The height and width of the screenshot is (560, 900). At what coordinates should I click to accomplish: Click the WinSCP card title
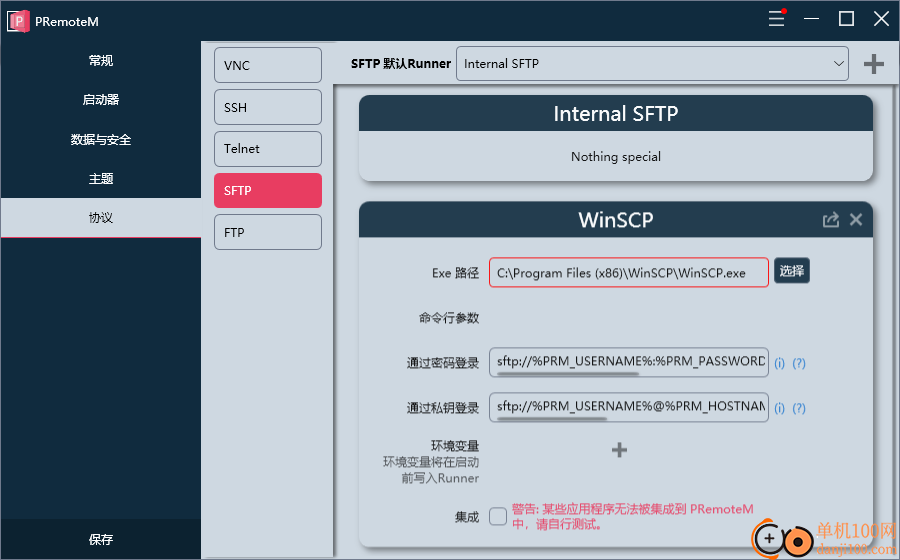click(616, 220)
